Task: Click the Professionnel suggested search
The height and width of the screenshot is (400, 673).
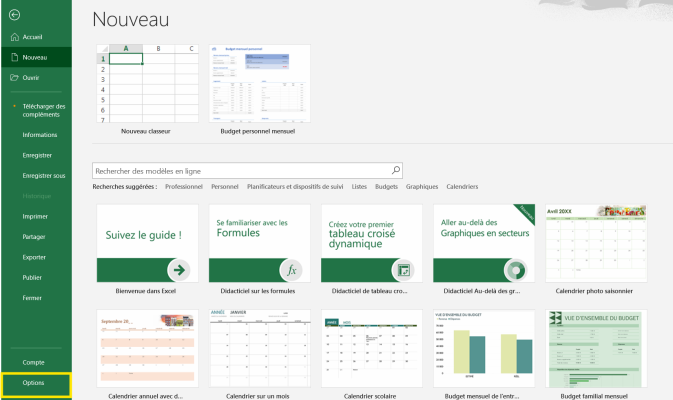Action: [x=184, y=187]
